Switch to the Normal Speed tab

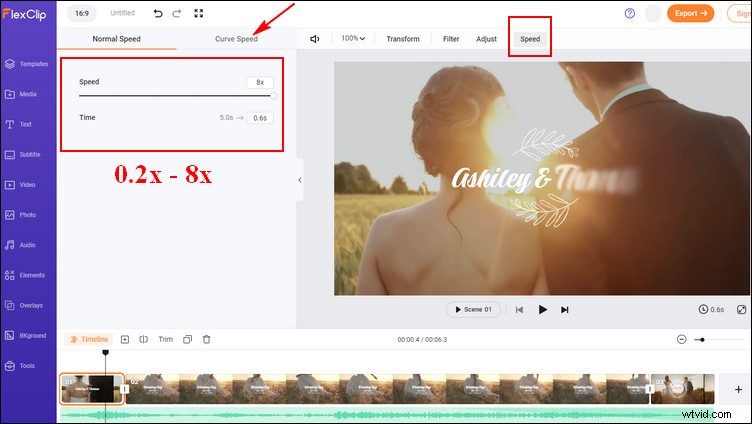pos(117,39)
